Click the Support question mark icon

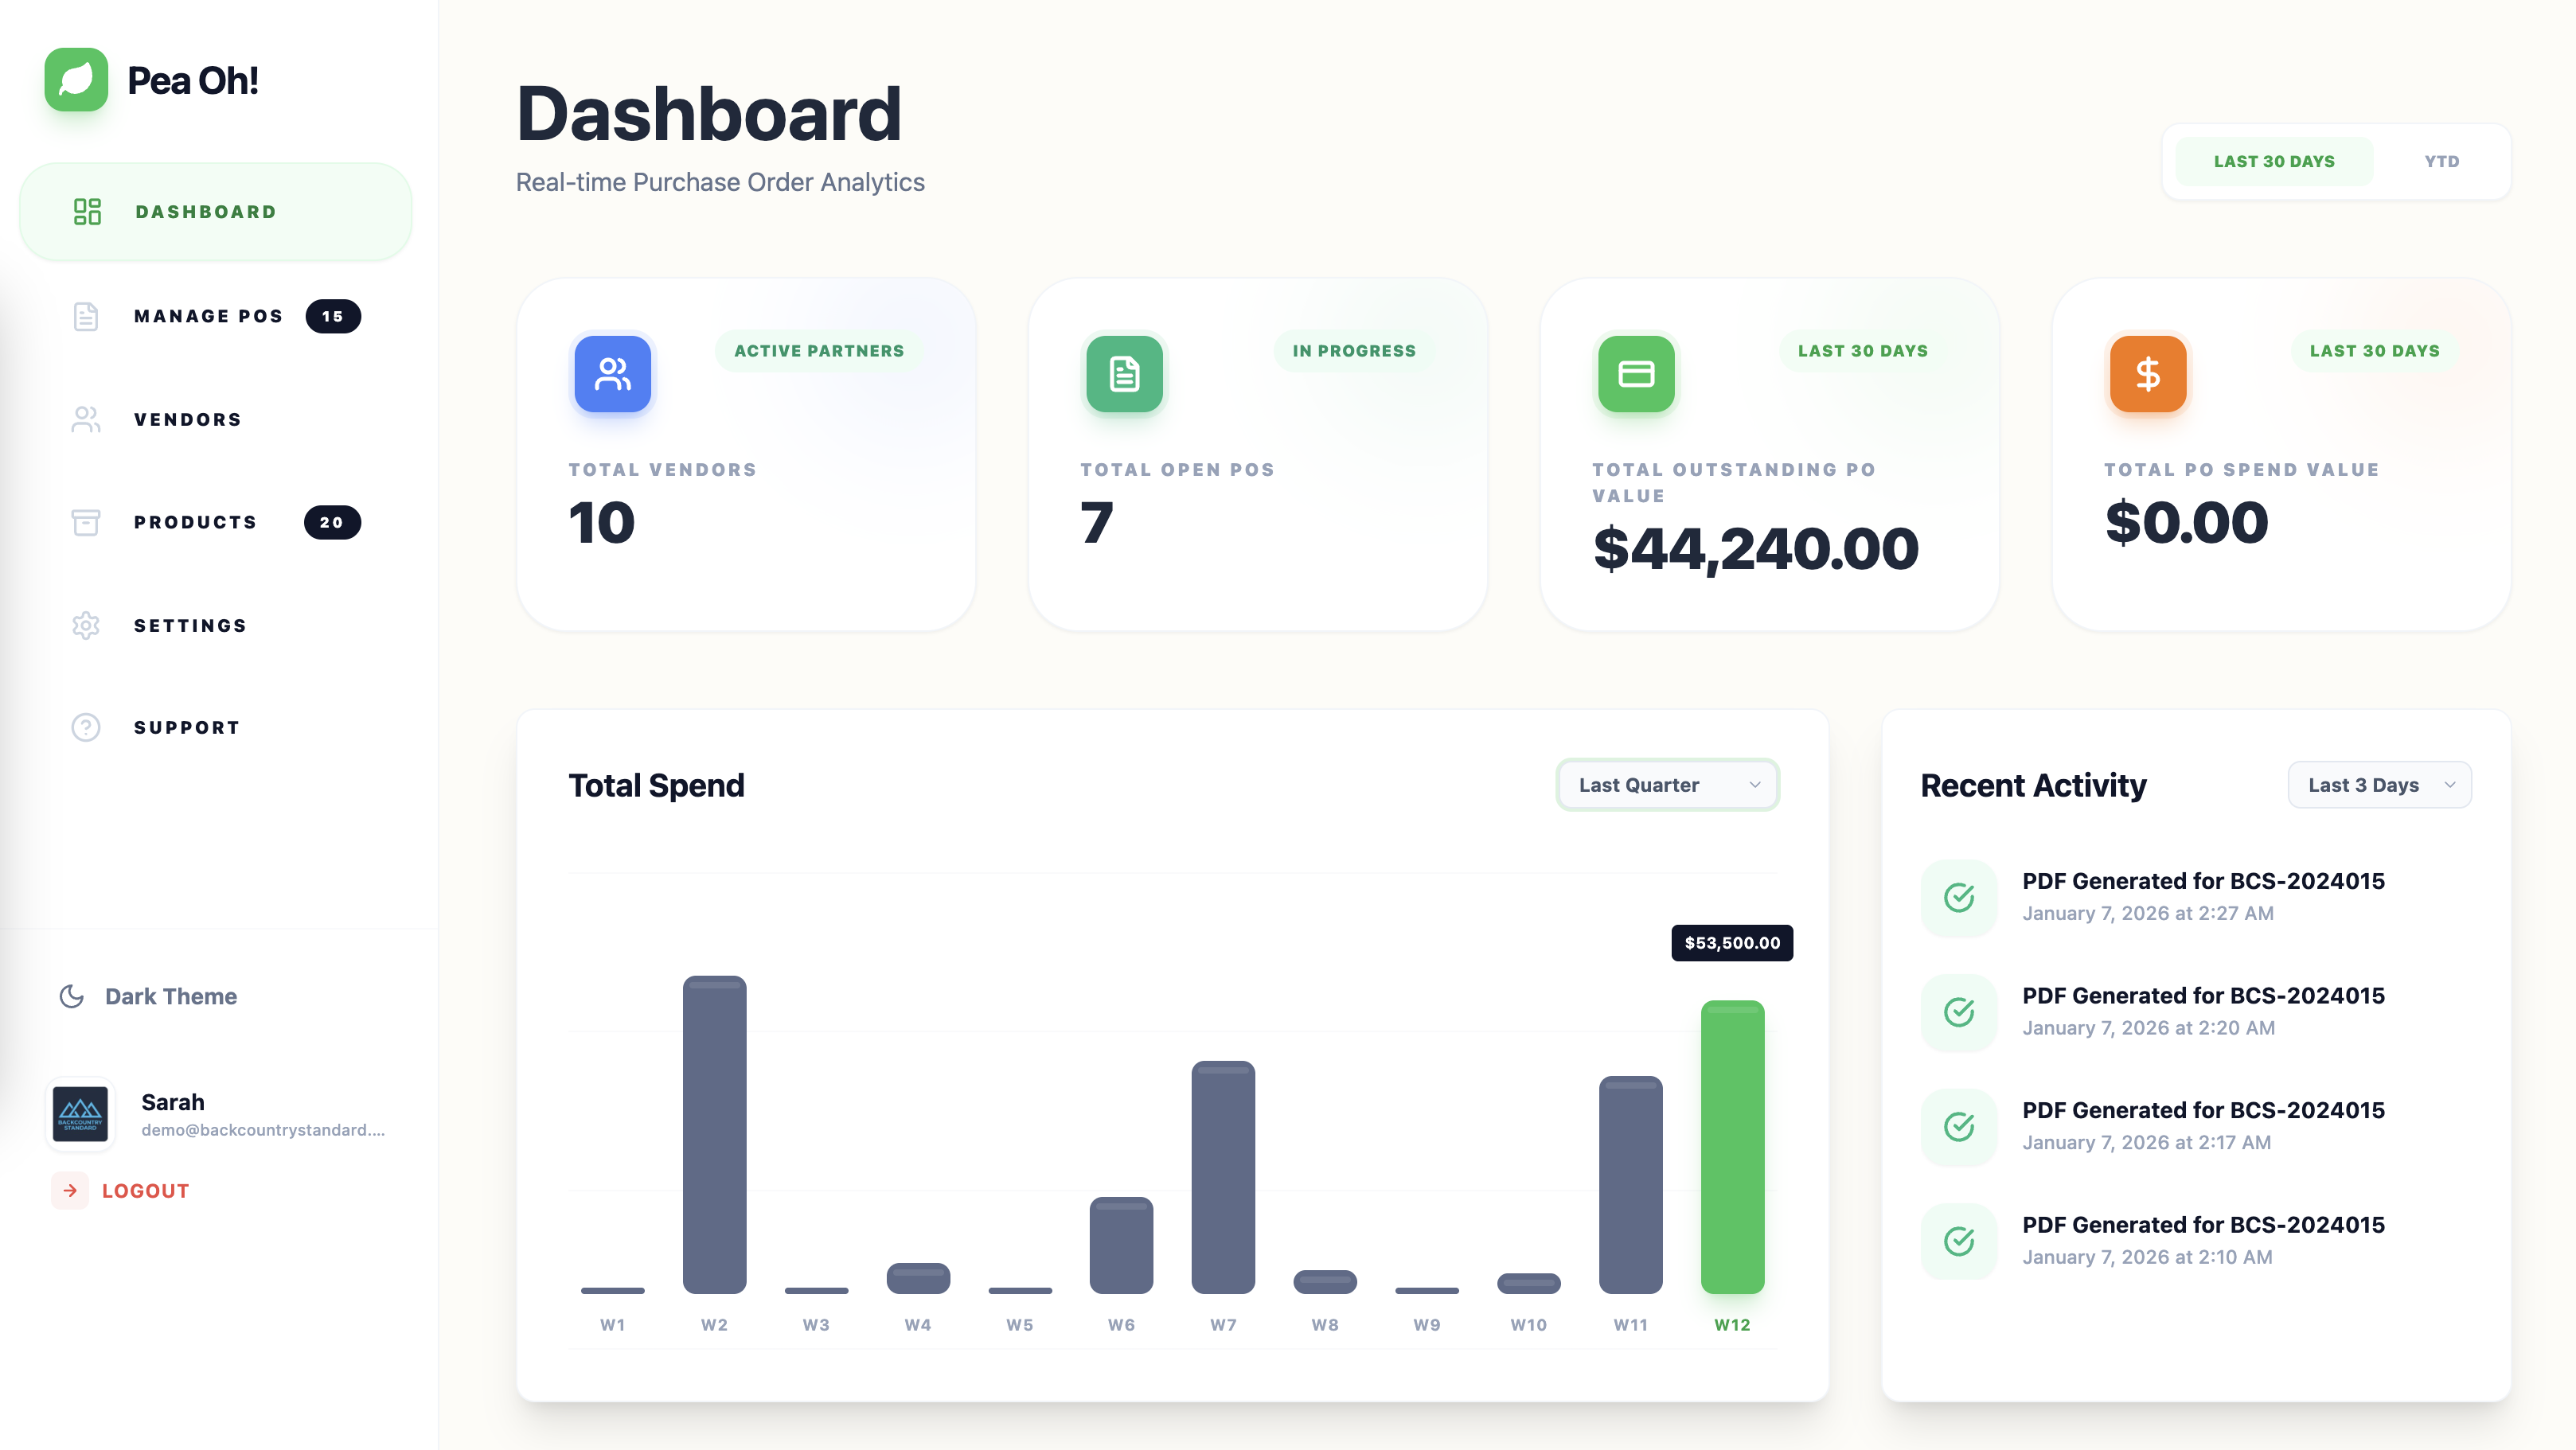pyautogui.click(x=86, y=727)
